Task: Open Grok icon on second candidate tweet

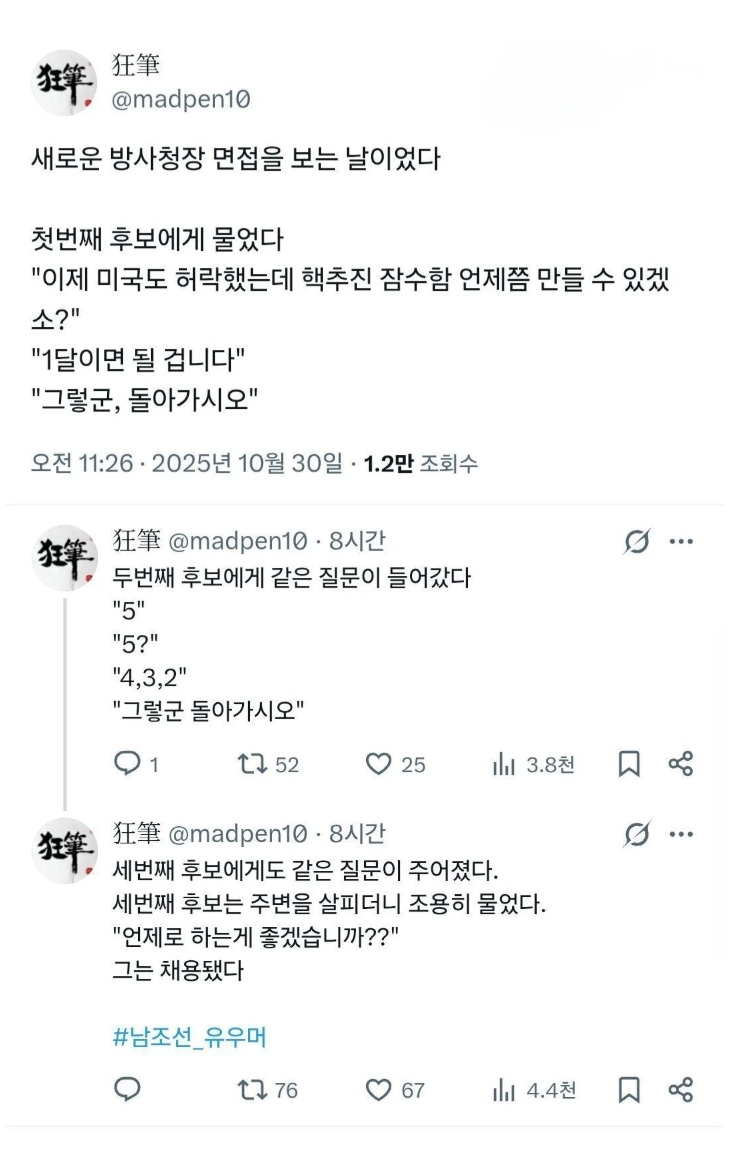Action: 635,542
